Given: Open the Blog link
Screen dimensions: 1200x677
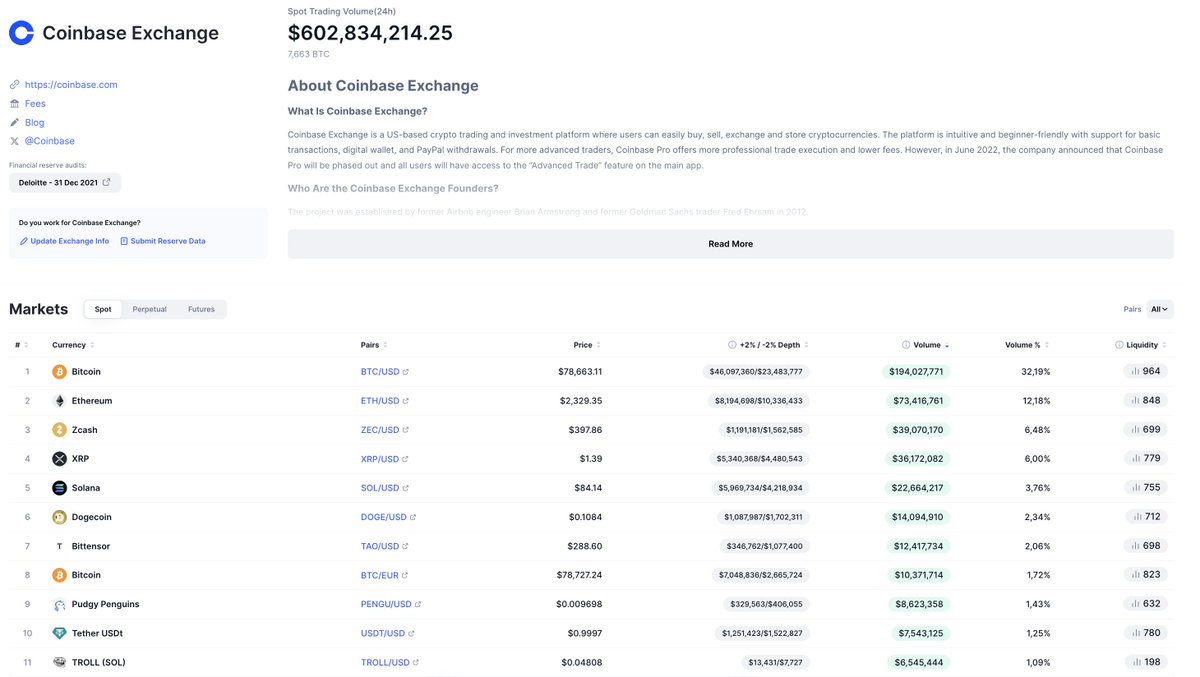Looking at the screenshot, I should (35, 122).
